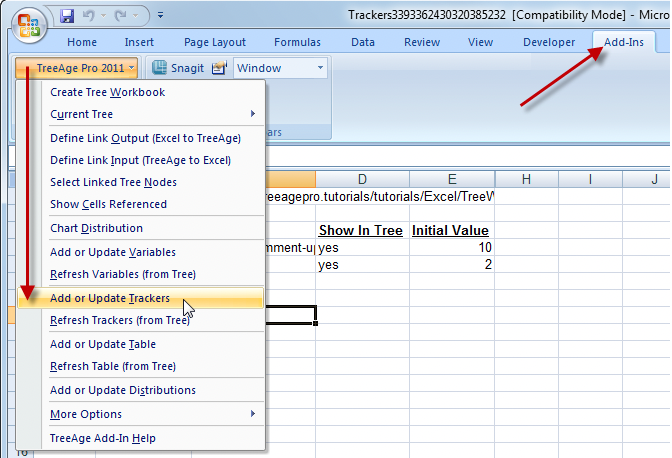Click Select Linked Tree Nodes
Viewport: 672px width, 458px height.
141,182
